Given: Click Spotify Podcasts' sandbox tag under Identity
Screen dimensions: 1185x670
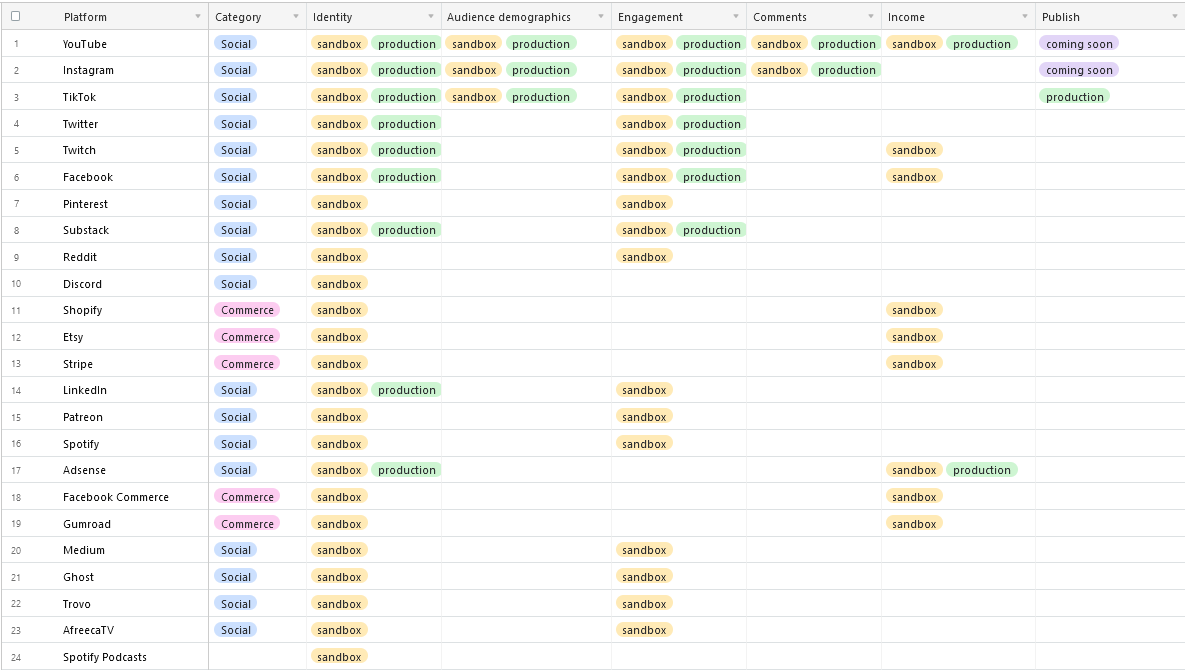Looking at the screenshot, I should [x=339, y=657].
